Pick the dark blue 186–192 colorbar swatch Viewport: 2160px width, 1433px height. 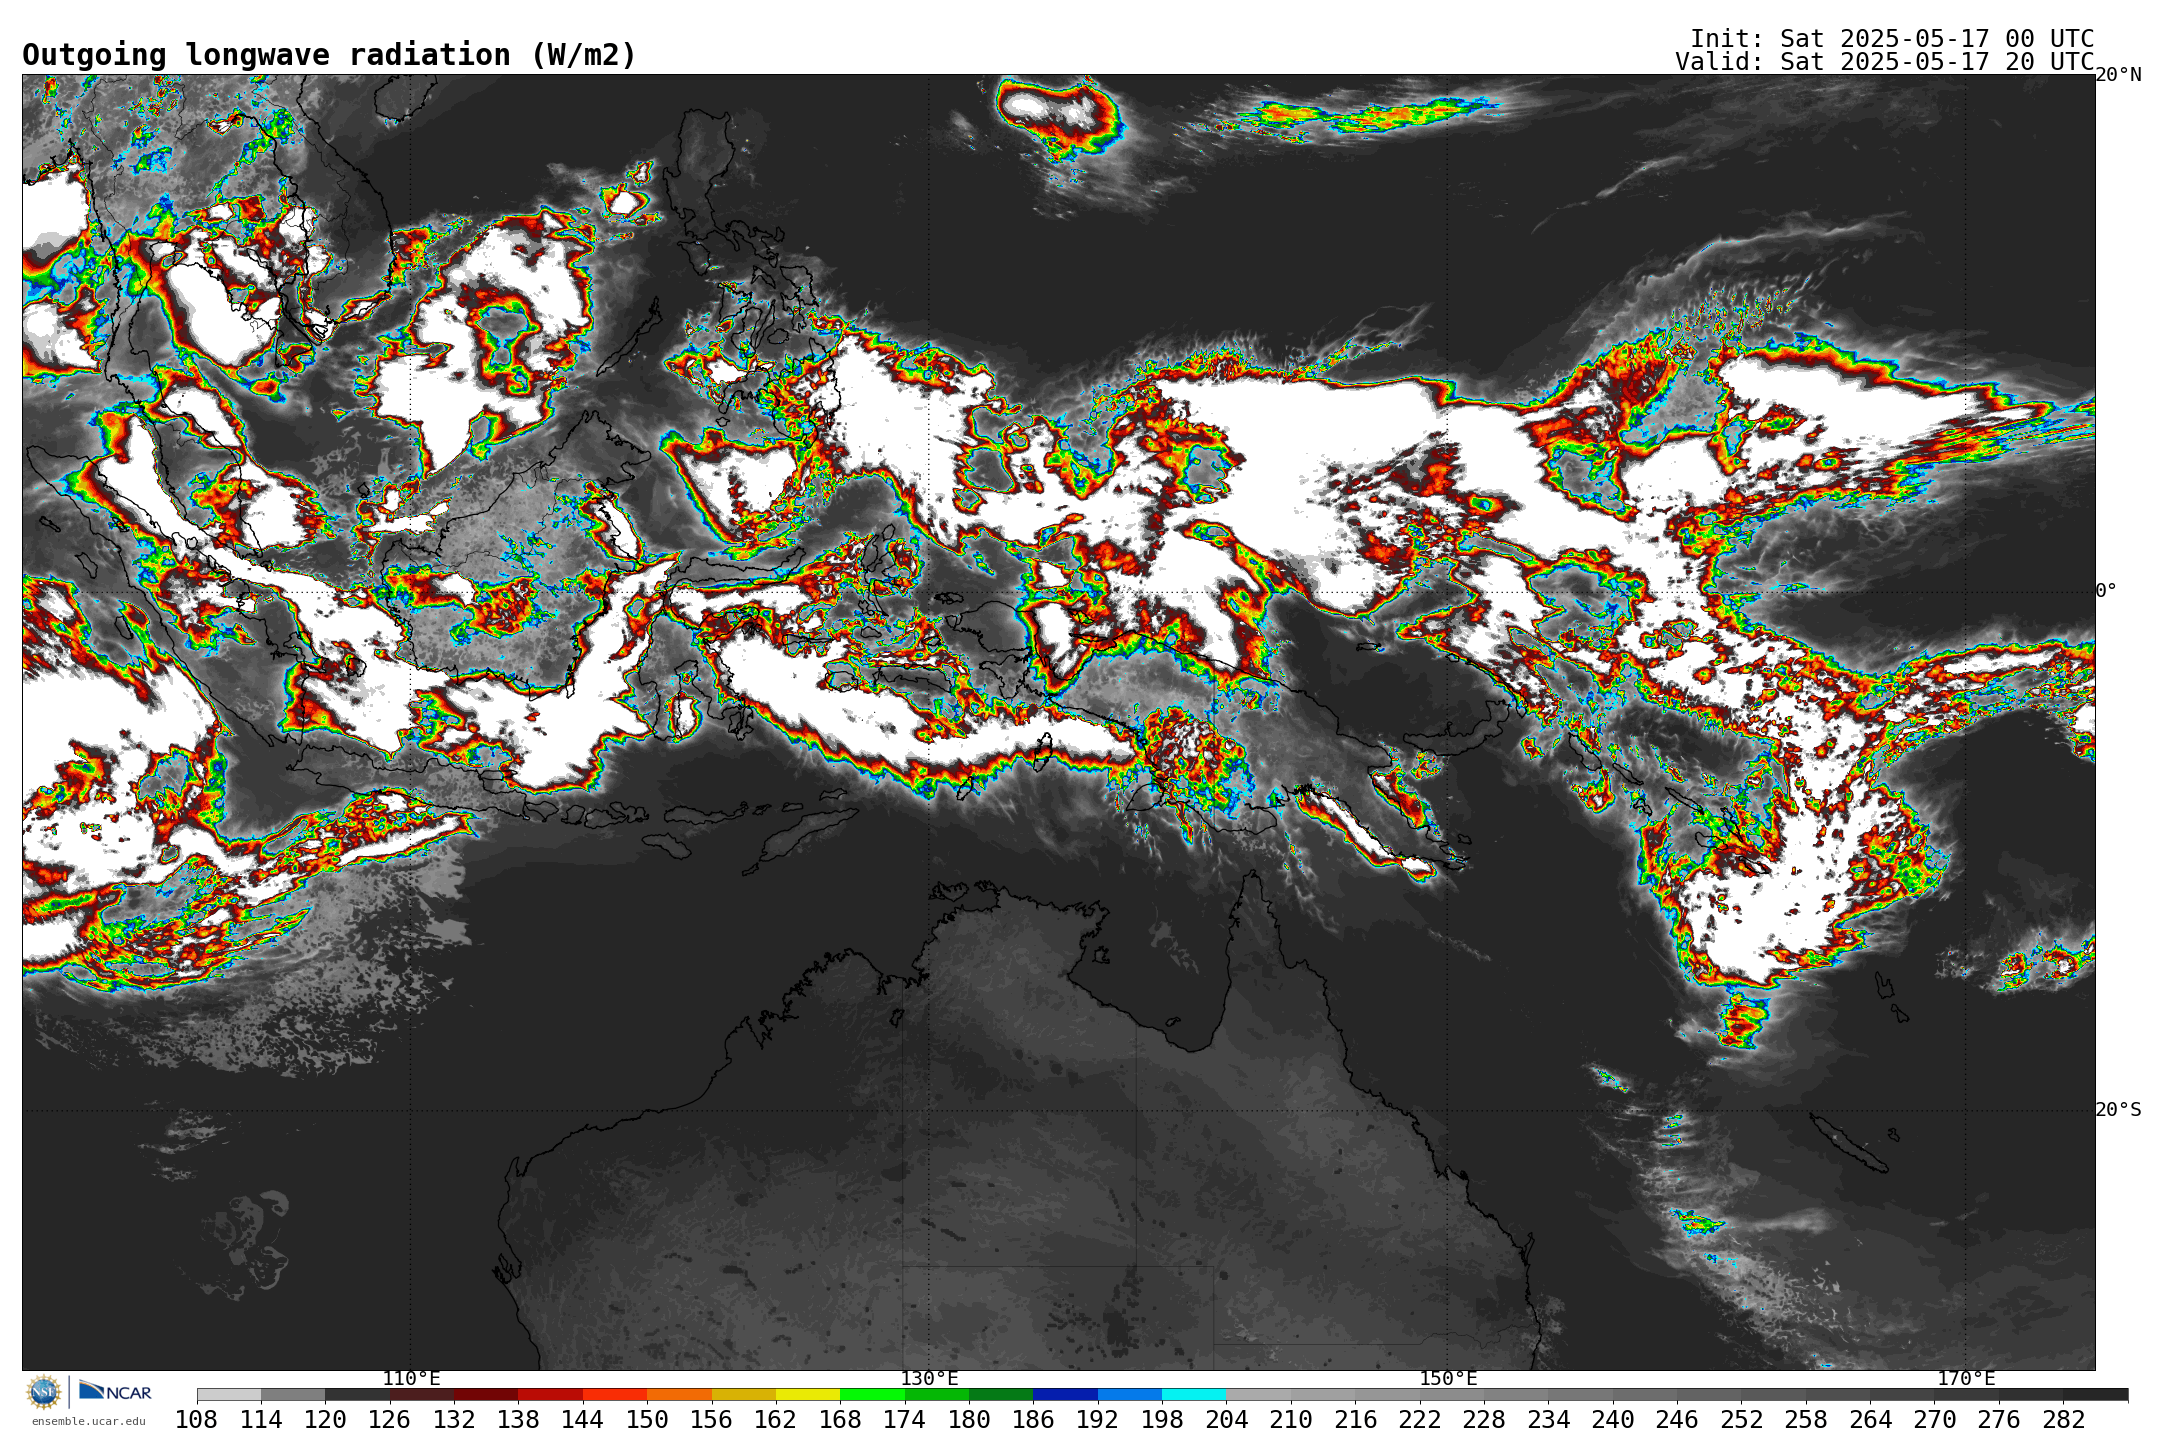(x=1065, y=1394)
